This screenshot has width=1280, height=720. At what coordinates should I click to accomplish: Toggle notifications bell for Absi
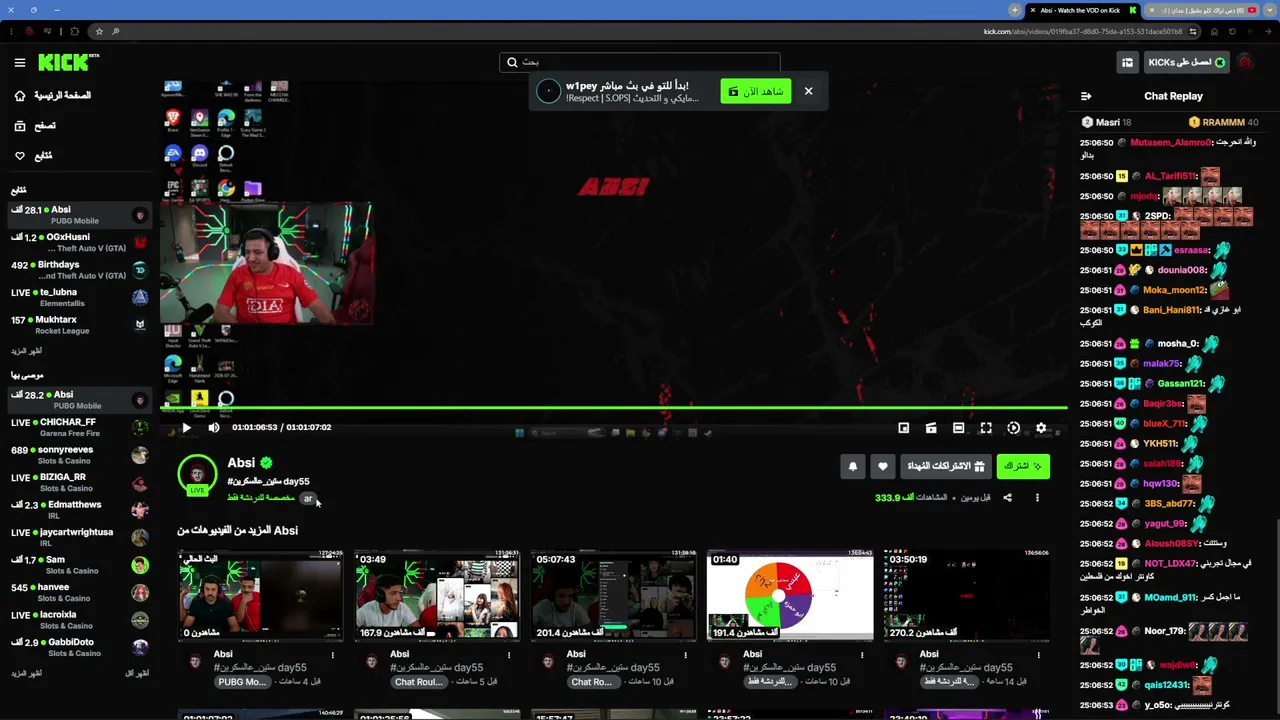pos(853,466)
